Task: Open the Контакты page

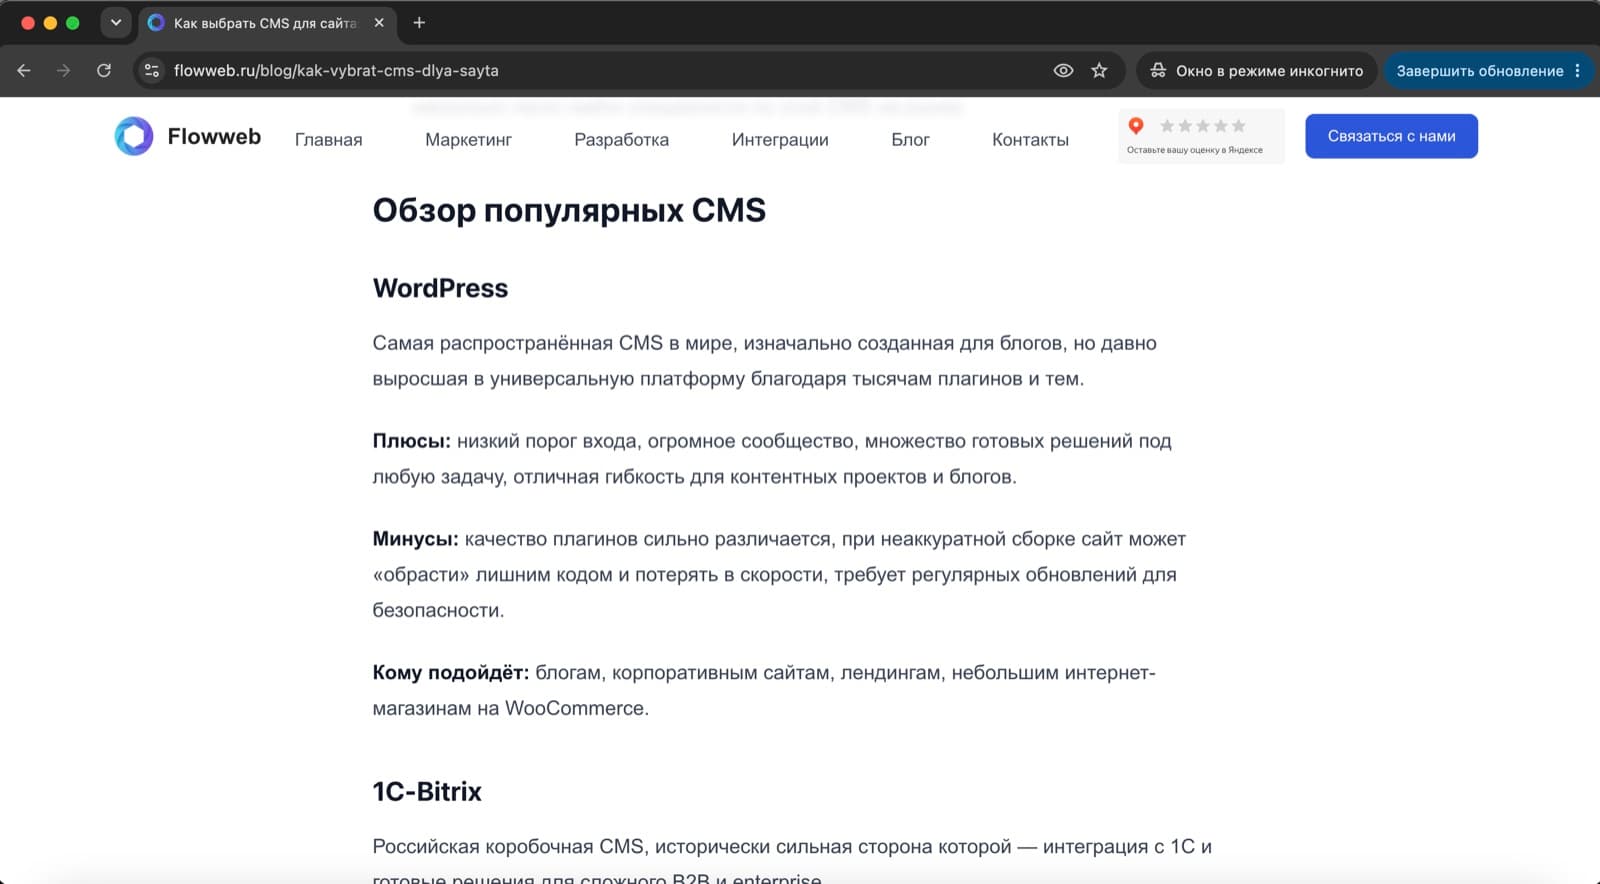Action: (x=1030, y=140)
